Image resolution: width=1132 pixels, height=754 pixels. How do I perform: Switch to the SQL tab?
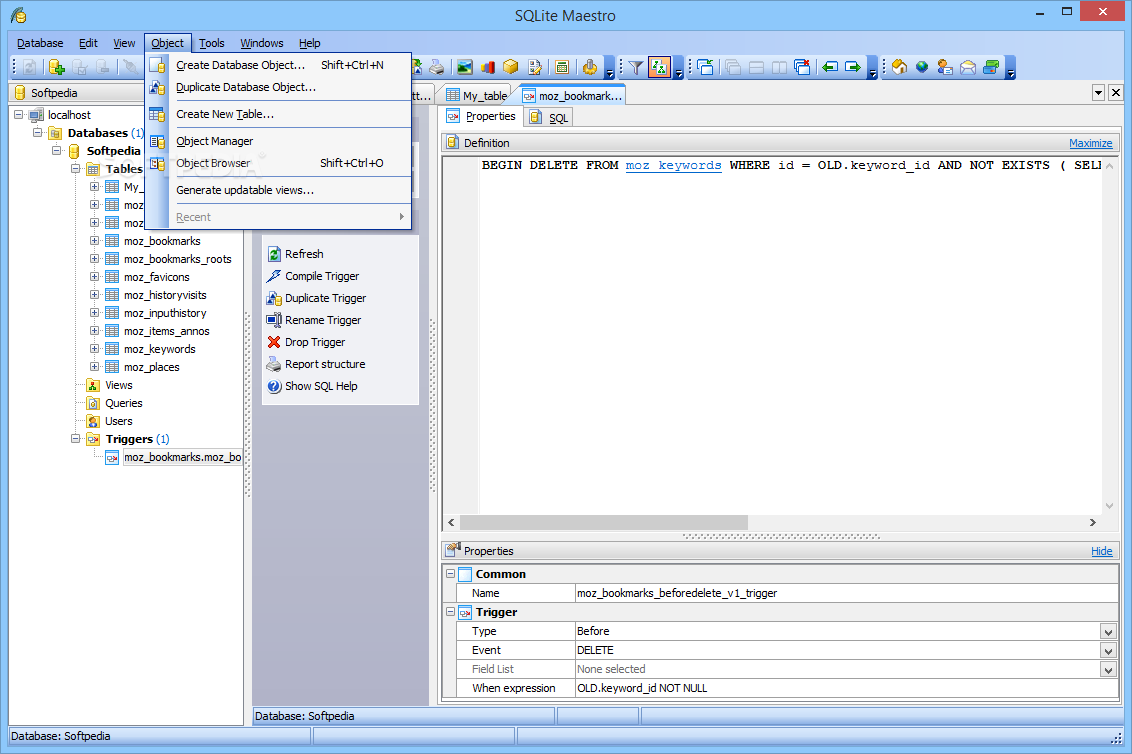coord(549,118)
